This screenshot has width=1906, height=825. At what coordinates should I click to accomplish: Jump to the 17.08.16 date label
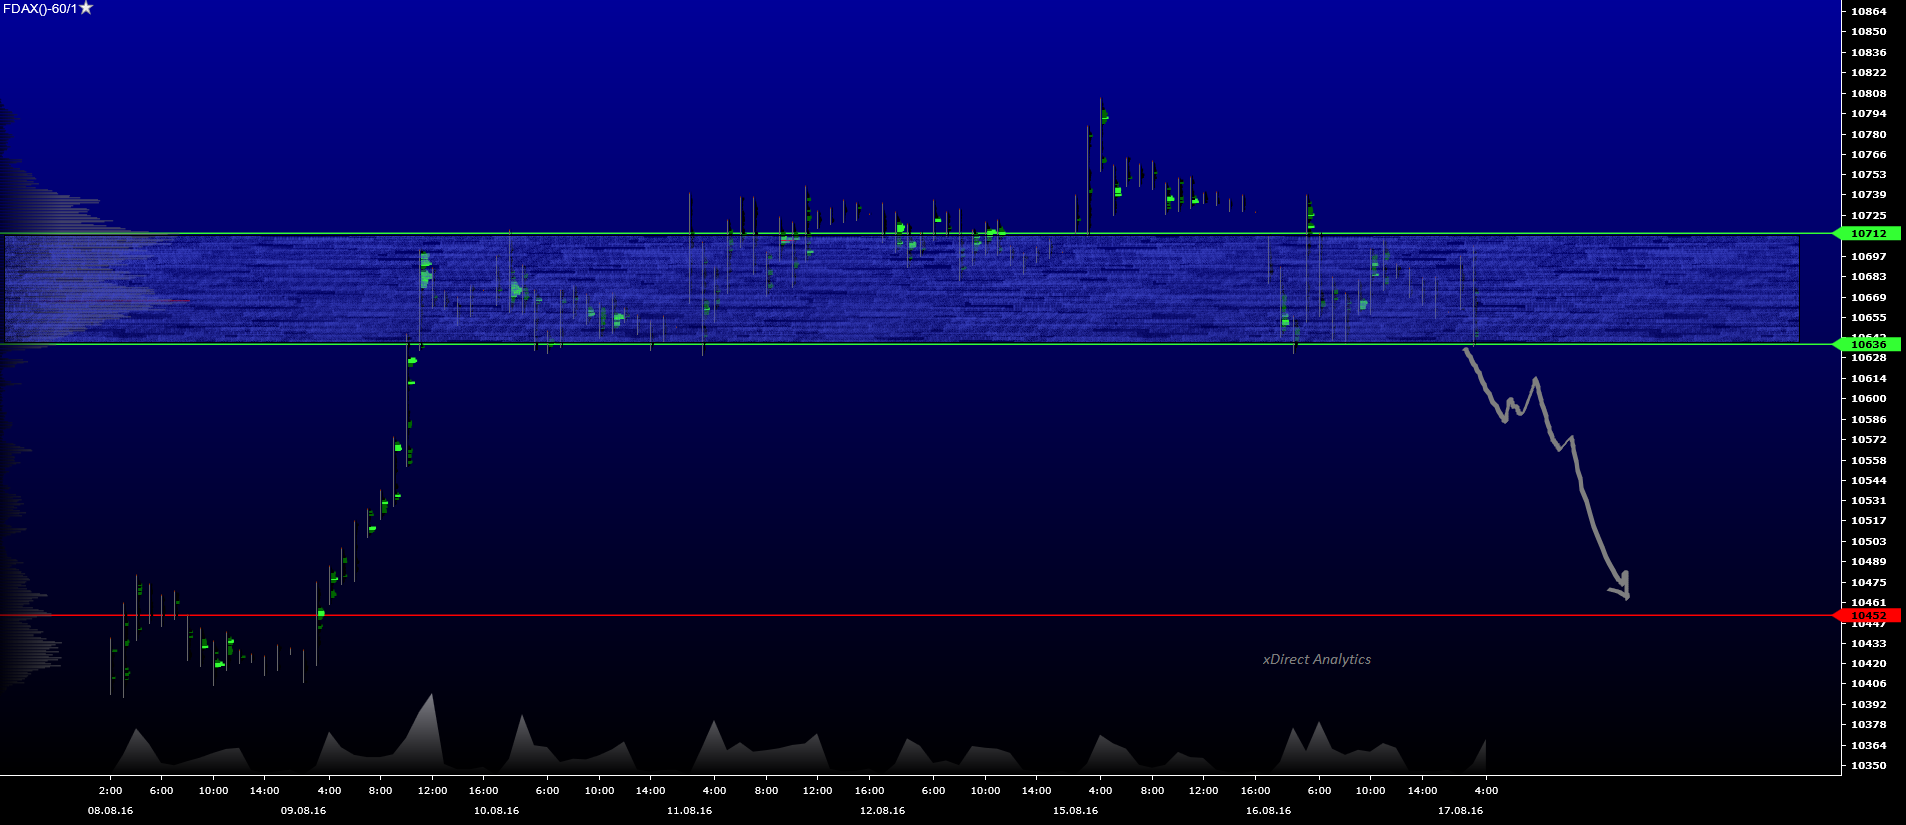pos(1460,810)
